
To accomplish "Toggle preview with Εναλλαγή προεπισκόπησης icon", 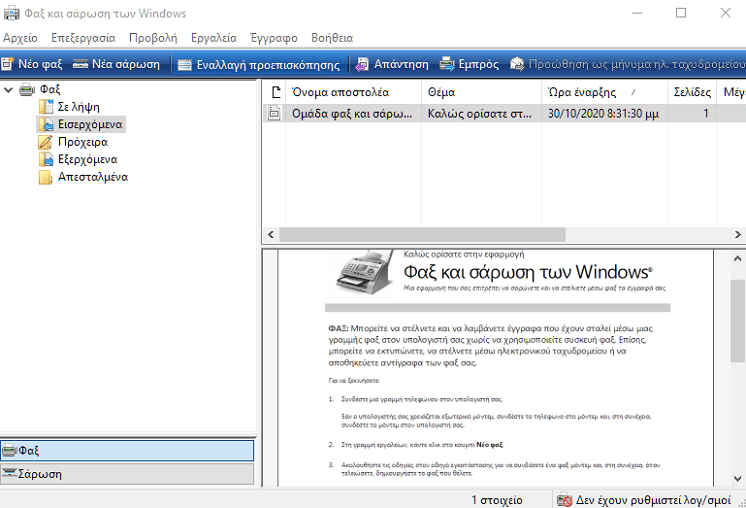I will pos(185,65).
